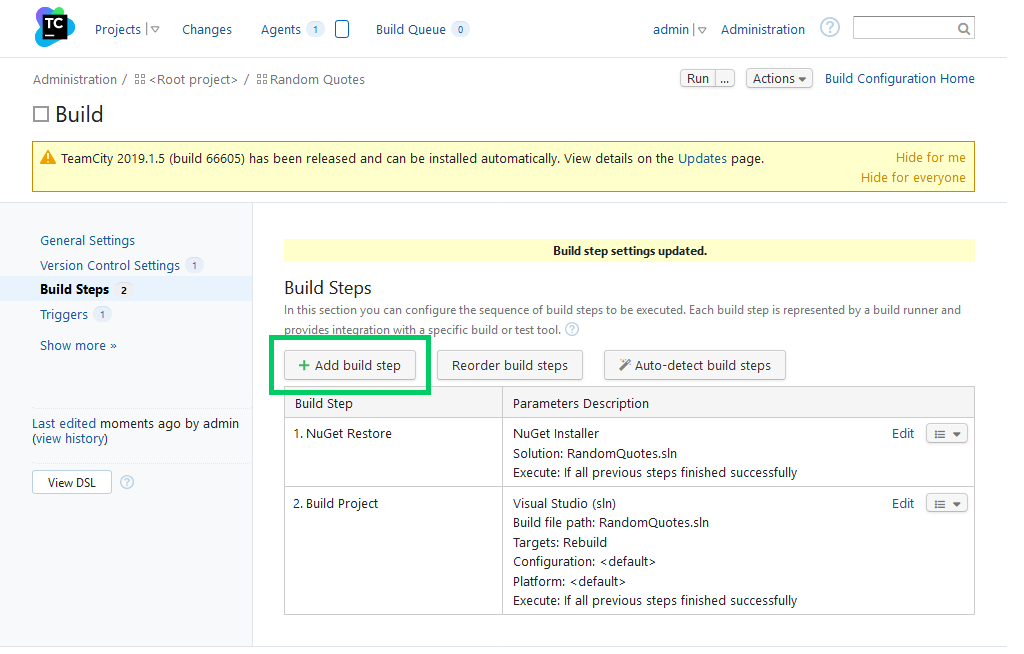
Task: Click the help question mark icon in header
Action: point(829,28)
